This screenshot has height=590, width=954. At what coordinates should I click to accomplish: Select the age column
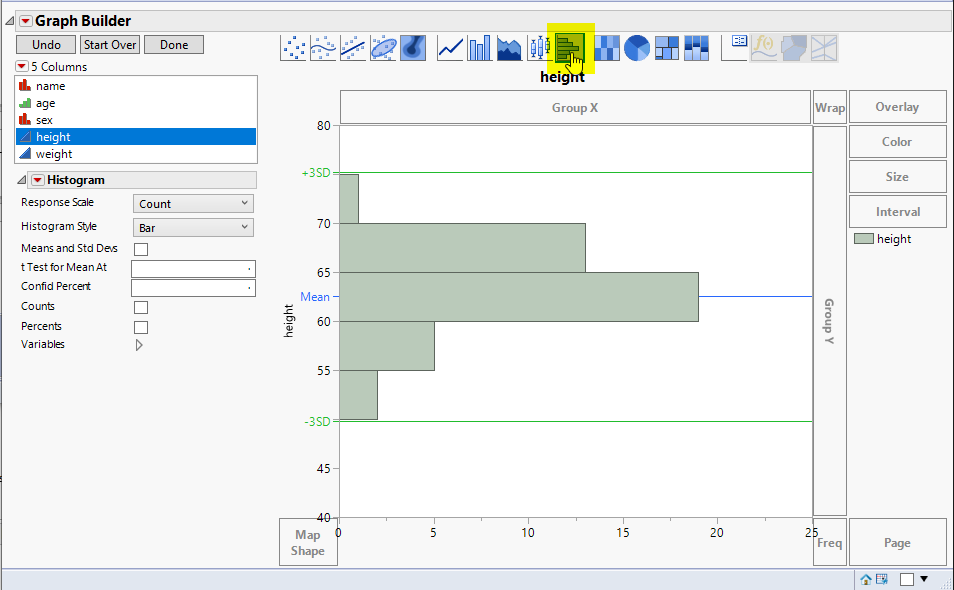[x=136, y=103]
